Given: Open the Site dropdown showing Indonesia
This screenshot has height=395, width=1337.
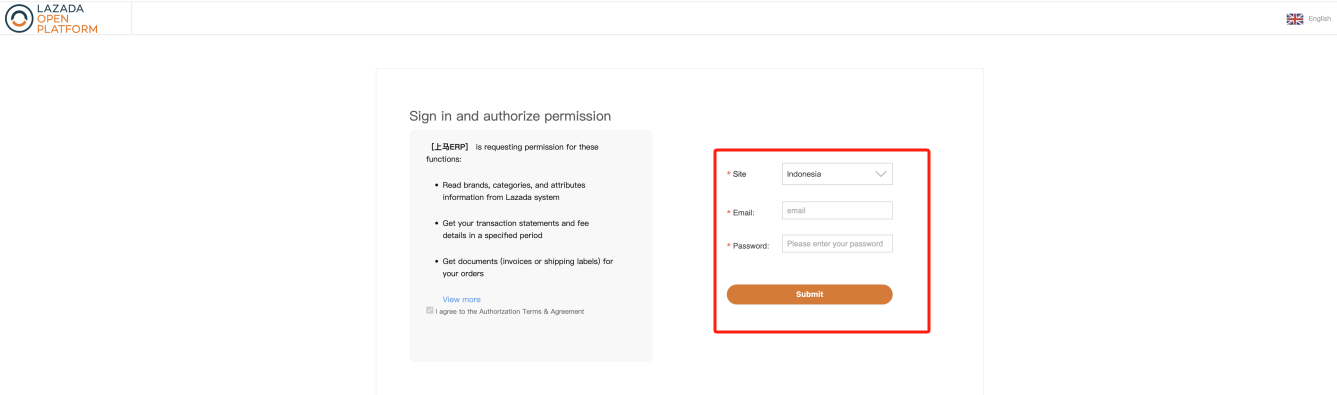Looking at the screenshot, I should pyautogui.click(x=837, y=174).
